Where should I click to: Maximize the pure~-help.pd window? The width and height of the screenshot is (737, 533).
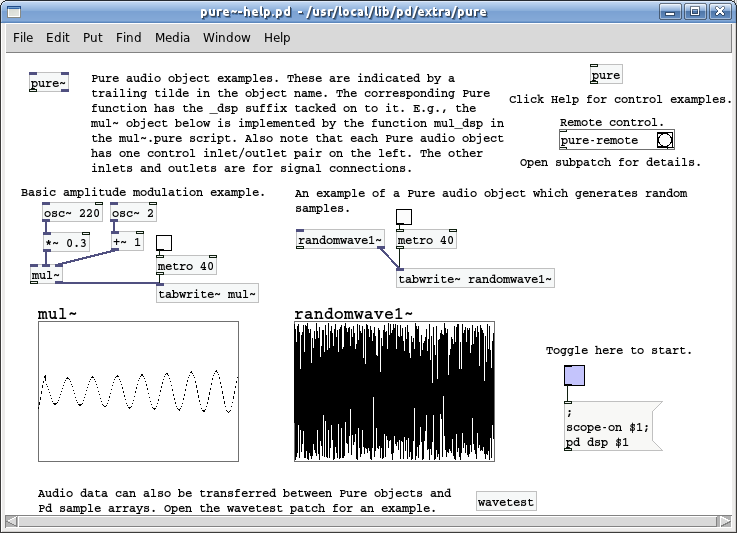click(695, 11)
